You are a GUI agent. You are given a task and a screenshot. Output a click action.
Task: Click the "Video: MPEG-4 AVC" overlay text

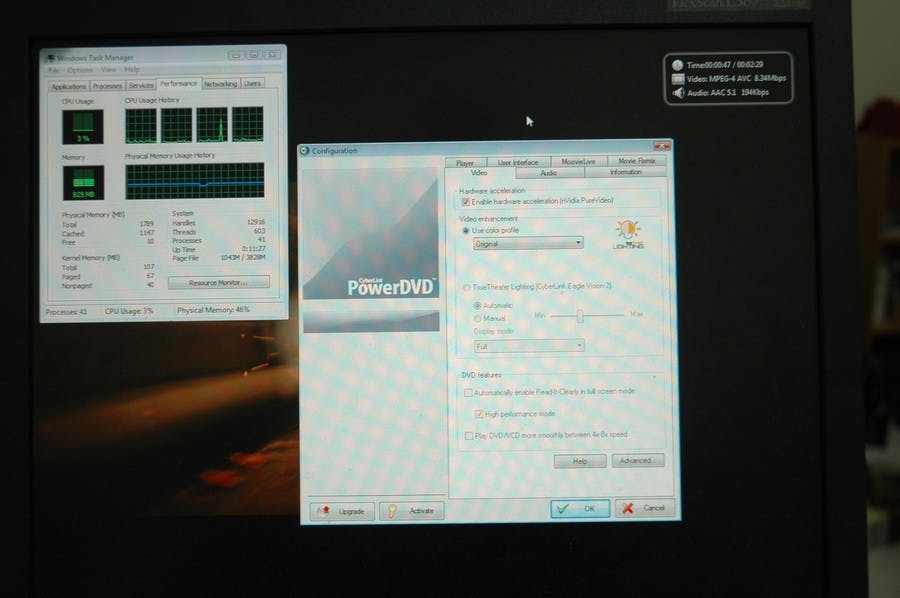tap(736, 78)
